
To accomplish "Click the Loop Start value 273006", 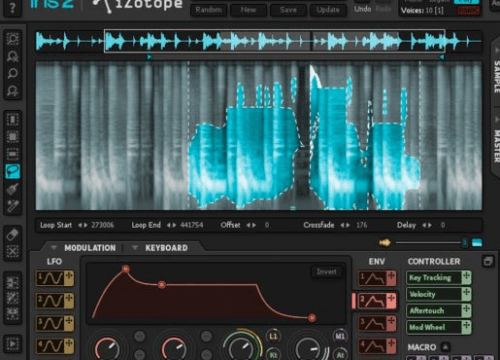I will click(103, 225).
